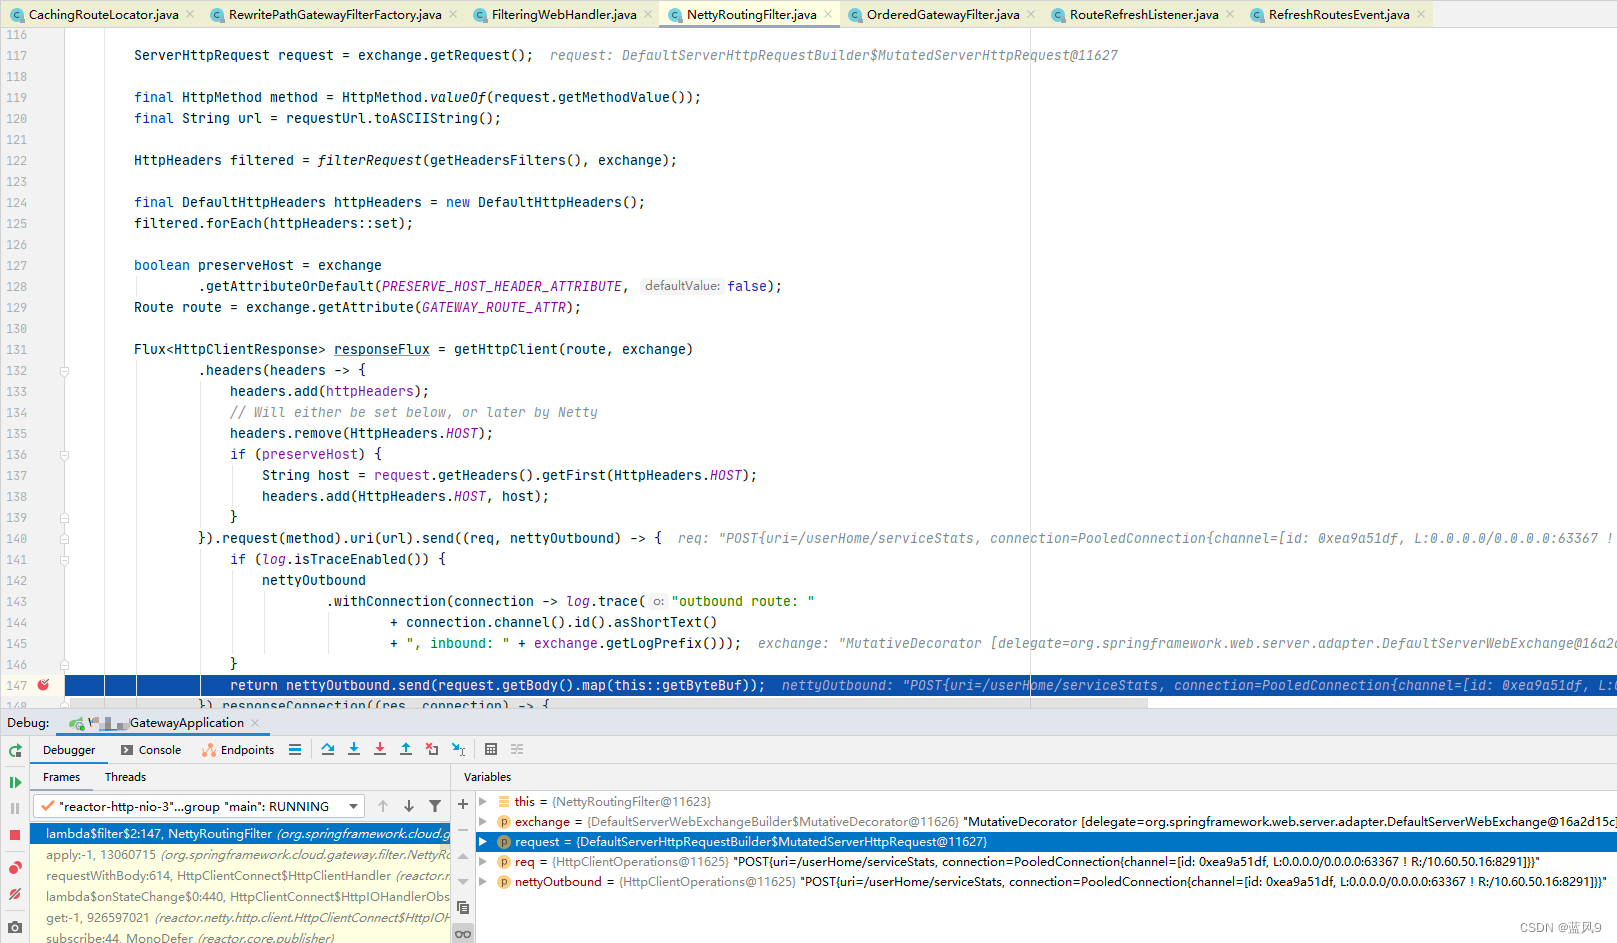Resume the program execution
The width and height of the screenshot is (1617, 943).
click(15, 782)
